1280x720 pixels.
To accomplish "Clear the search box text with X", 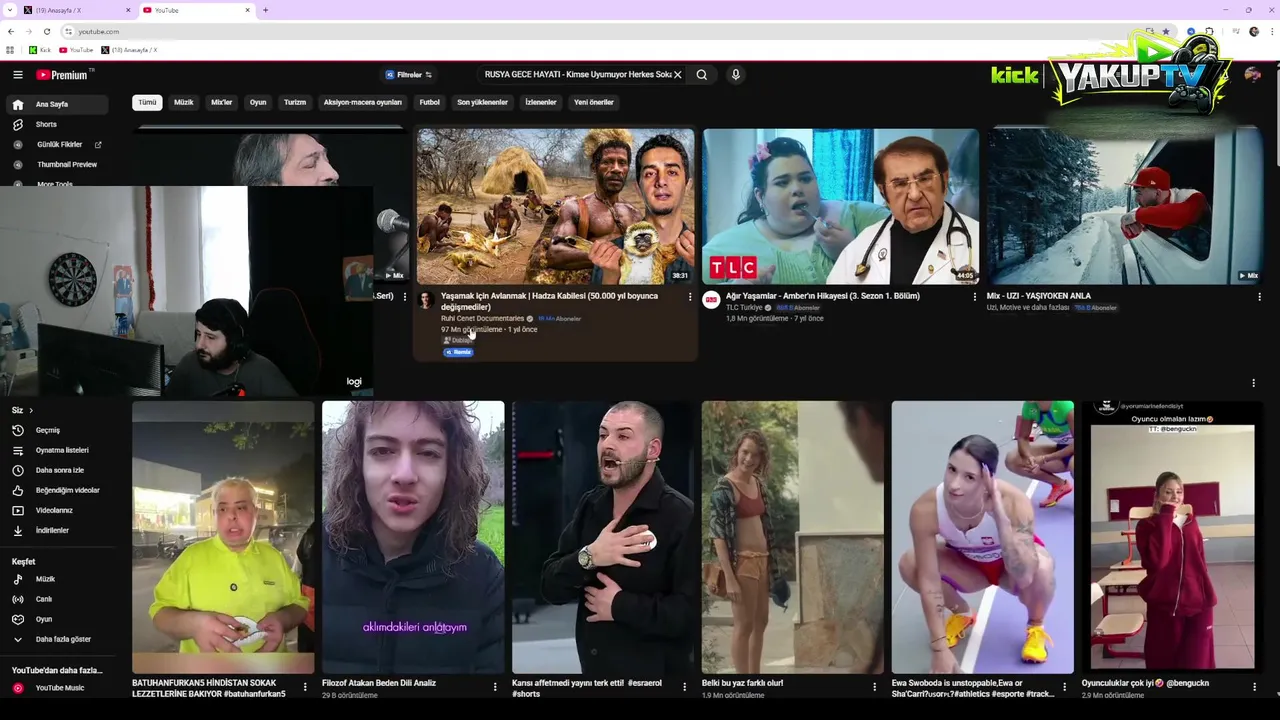I will [x=677, y=75].
